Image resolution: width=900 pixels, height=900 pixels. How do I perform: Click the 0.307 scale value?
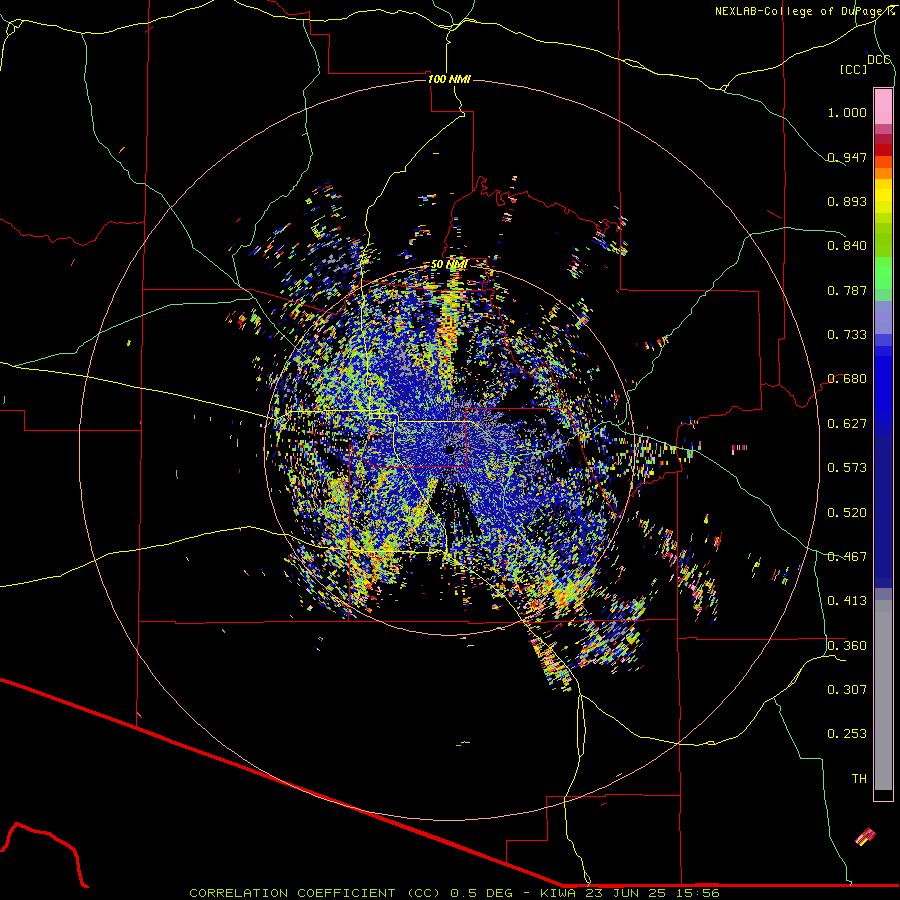click(847, 690)
